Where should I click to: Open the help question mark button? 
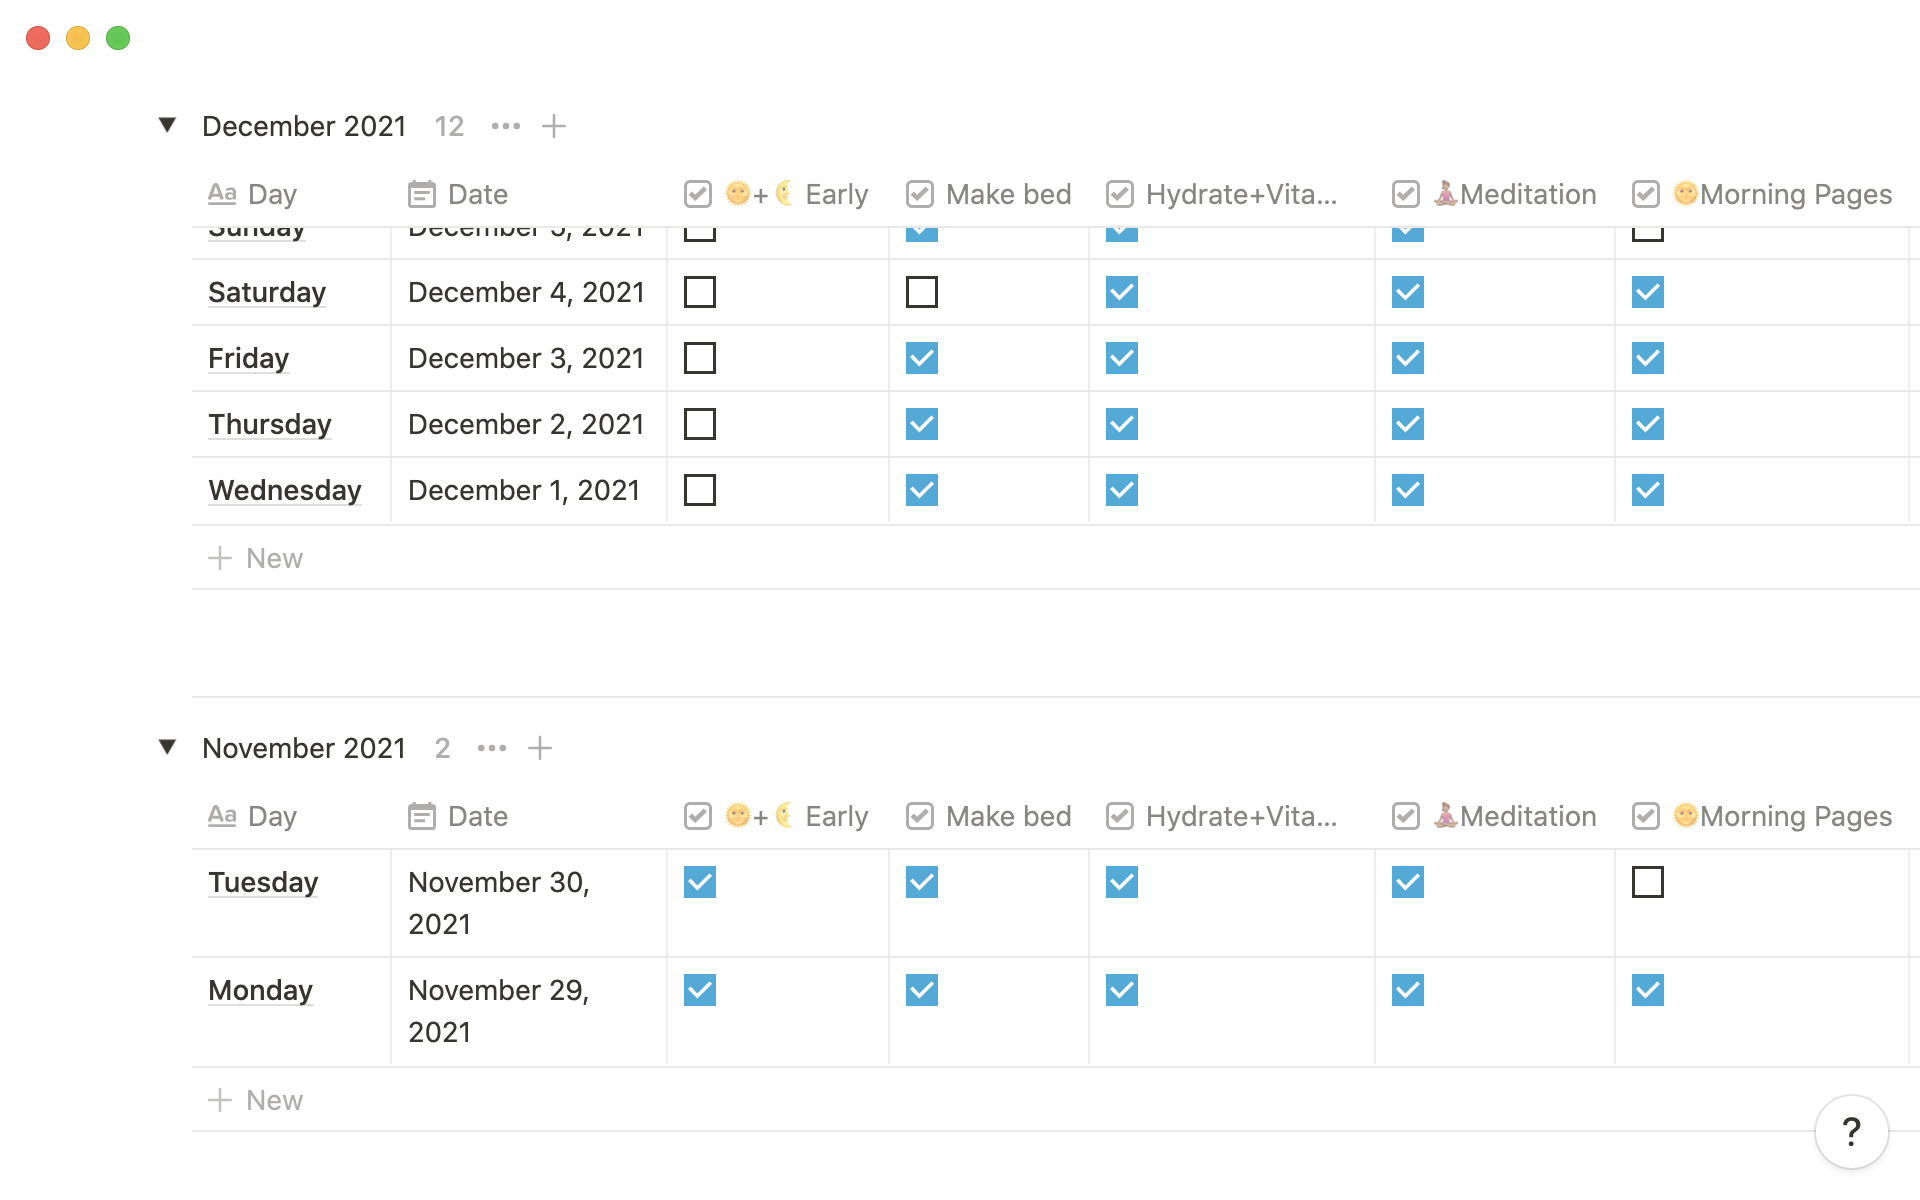click(1851, 1132)
